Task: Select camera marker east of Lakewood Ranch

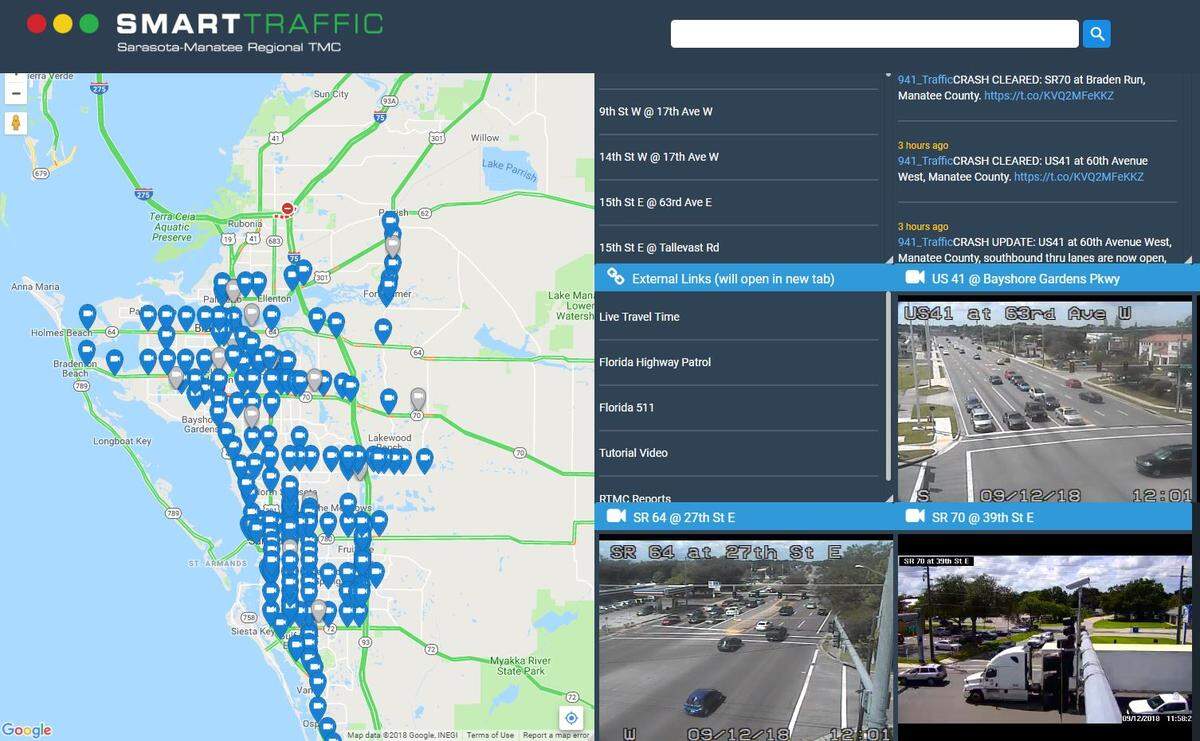Action: pyautogui.click(x=425, y=460)
